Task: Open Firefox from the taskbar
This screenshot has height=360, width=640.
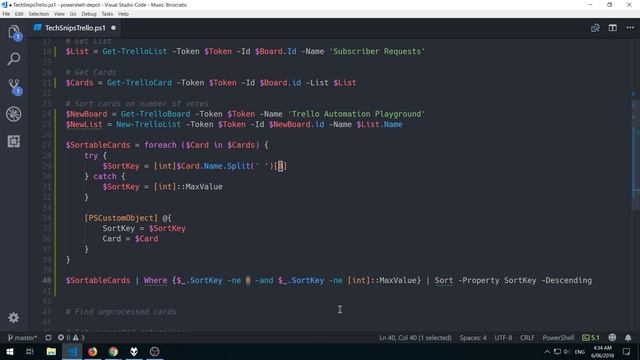Action: coord(93,351)
